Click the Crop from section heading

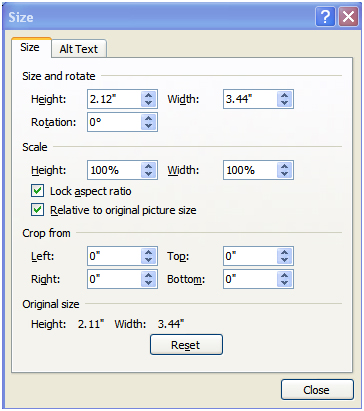(46, 233)
